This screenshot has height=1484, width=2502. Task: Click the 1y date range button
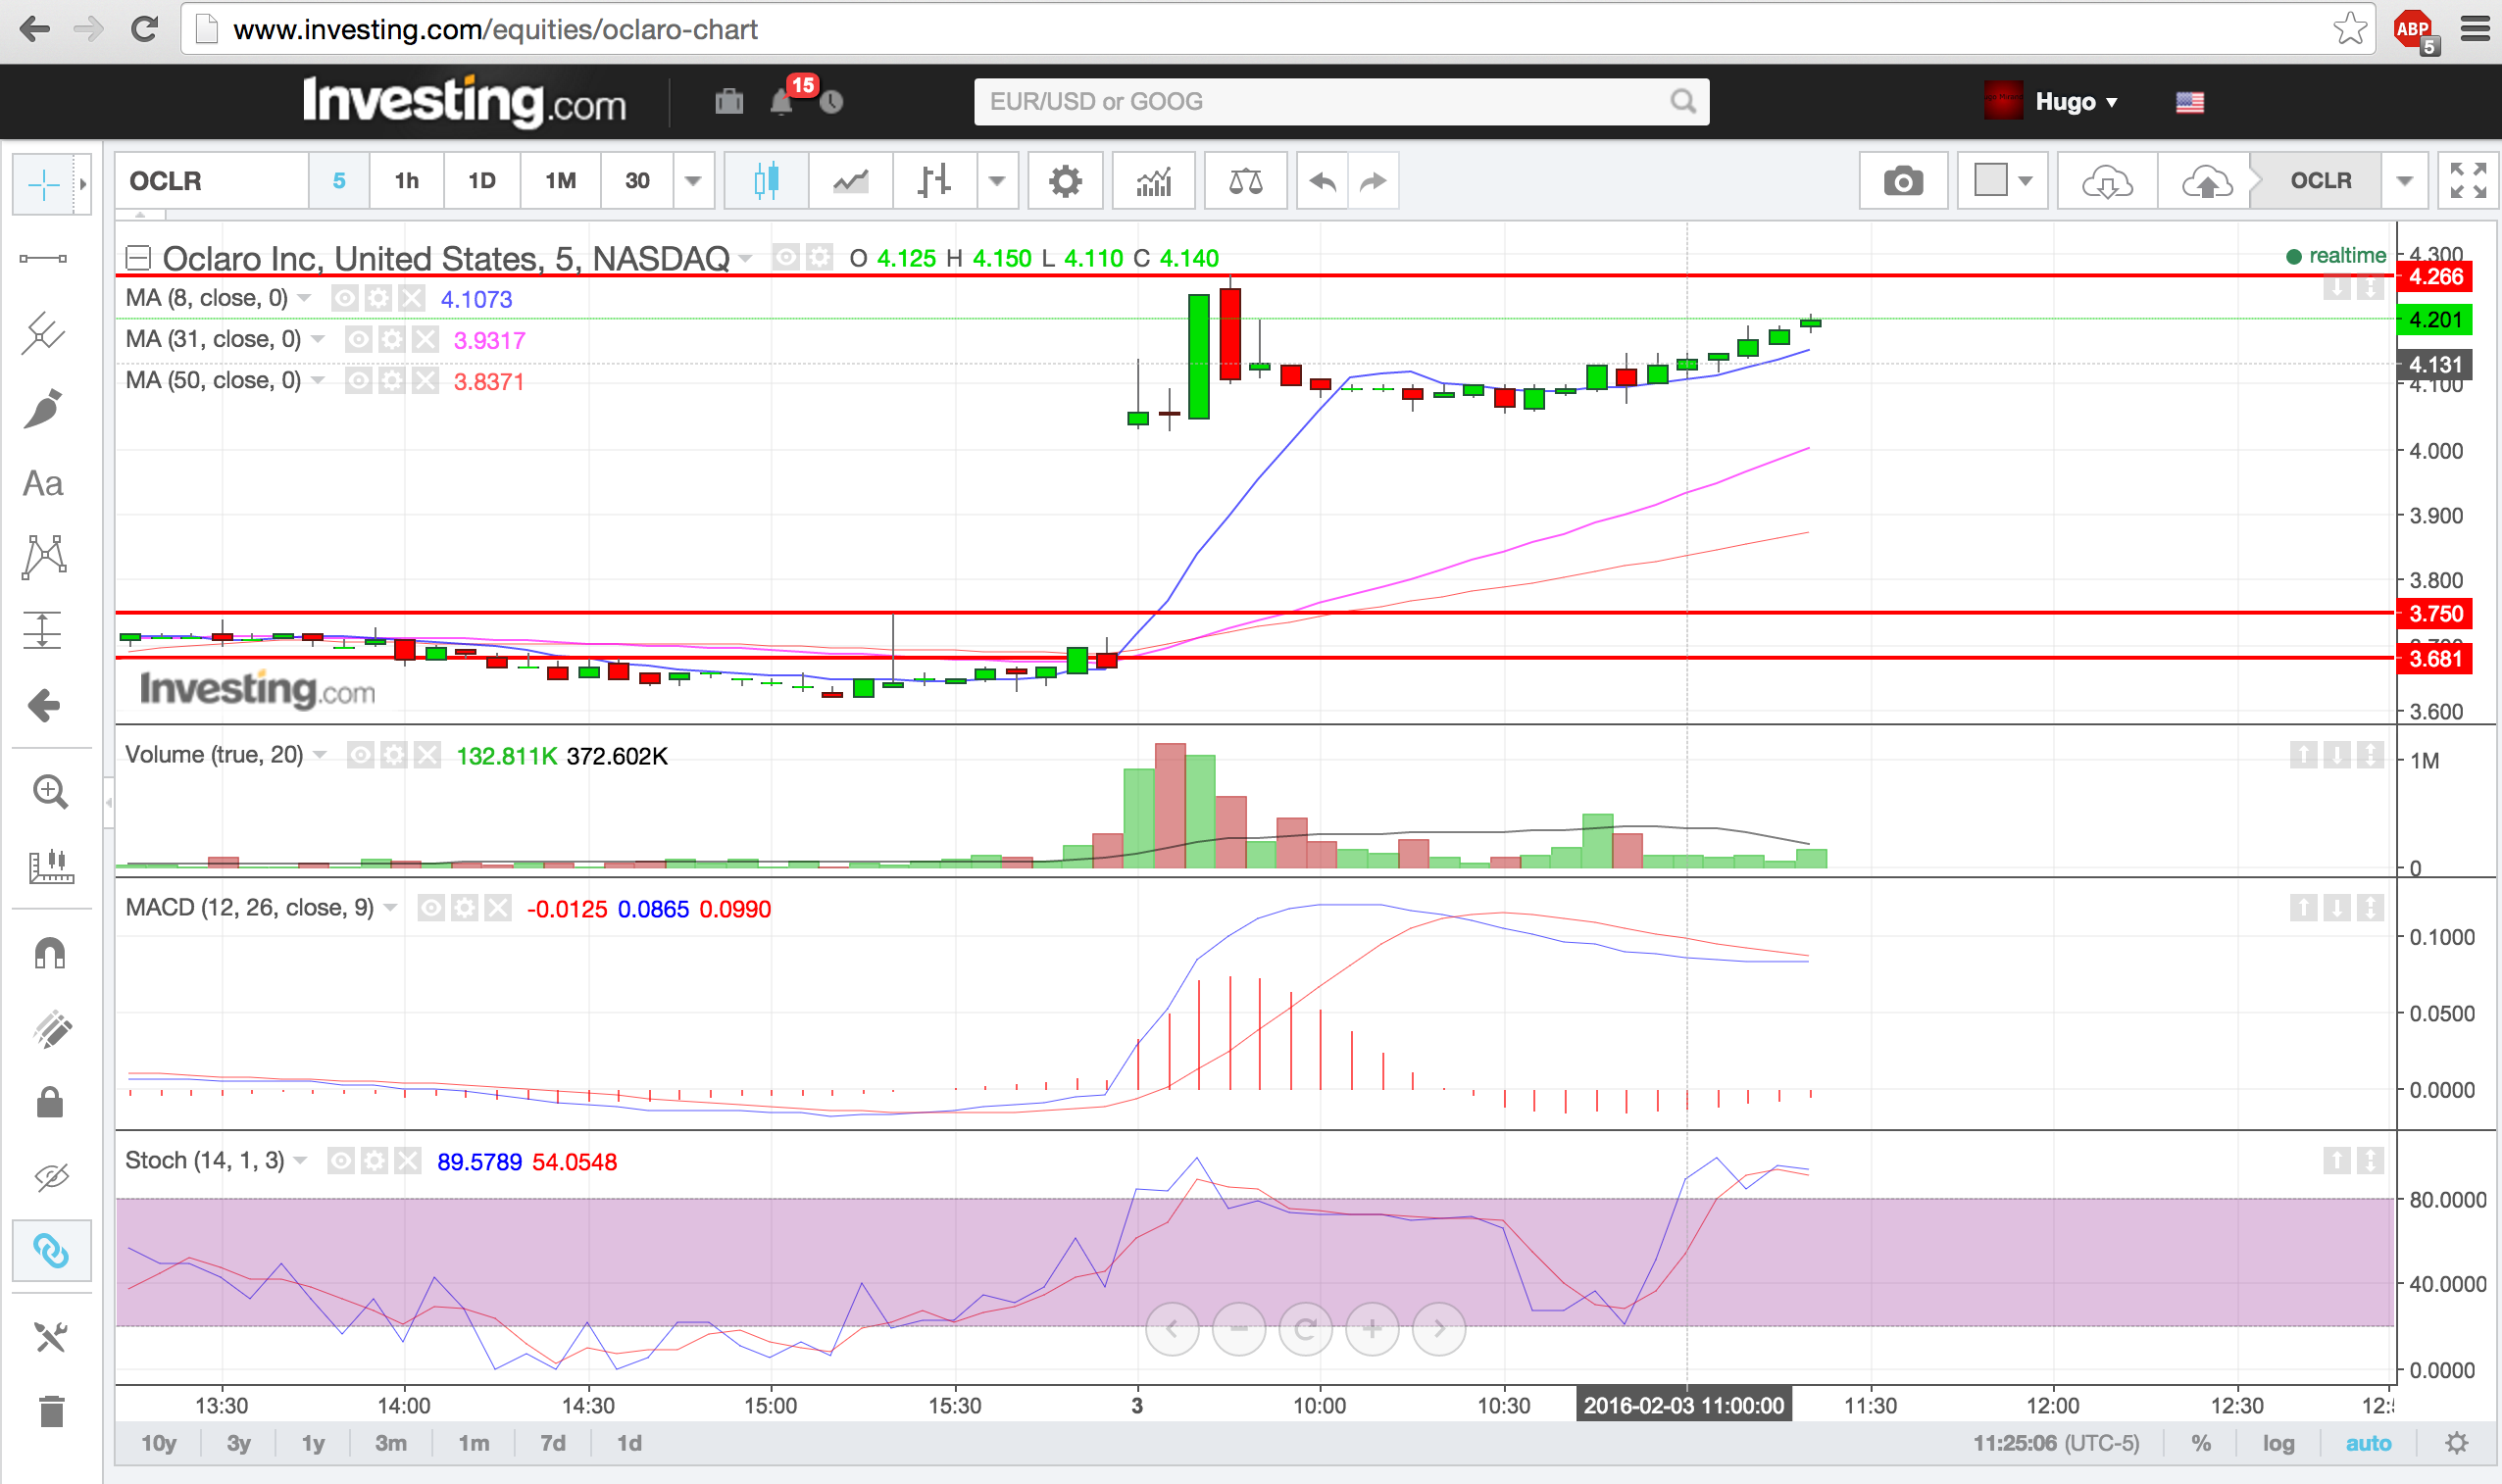pos(313,1443)
